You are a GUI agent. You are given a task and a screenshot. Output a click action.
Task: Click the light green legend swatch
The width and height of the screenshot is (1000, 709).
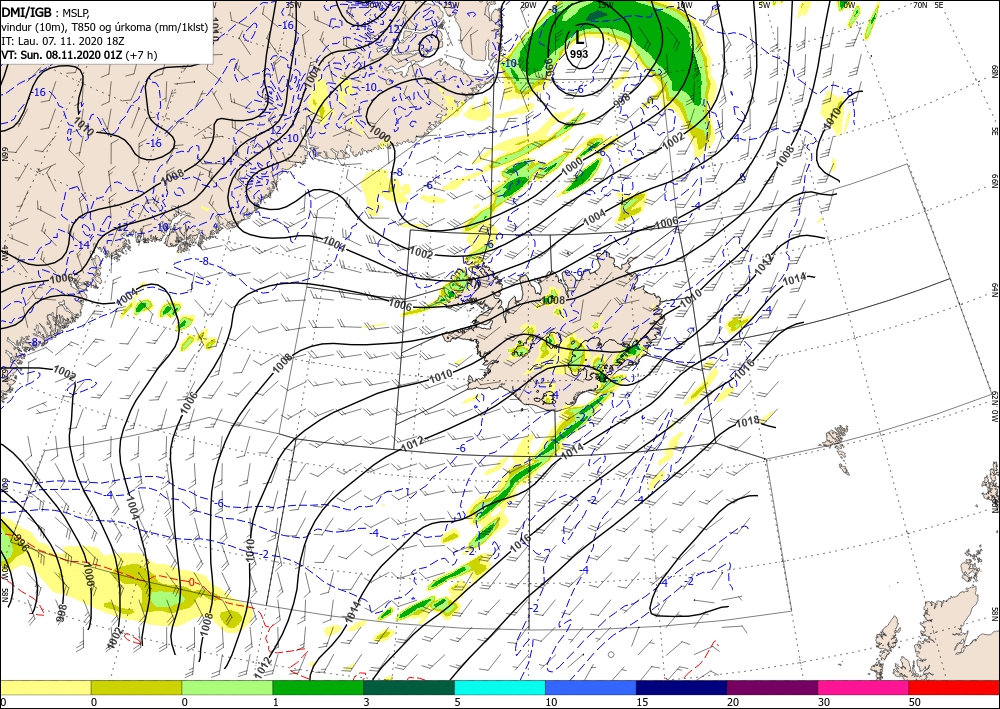[227, 687]
